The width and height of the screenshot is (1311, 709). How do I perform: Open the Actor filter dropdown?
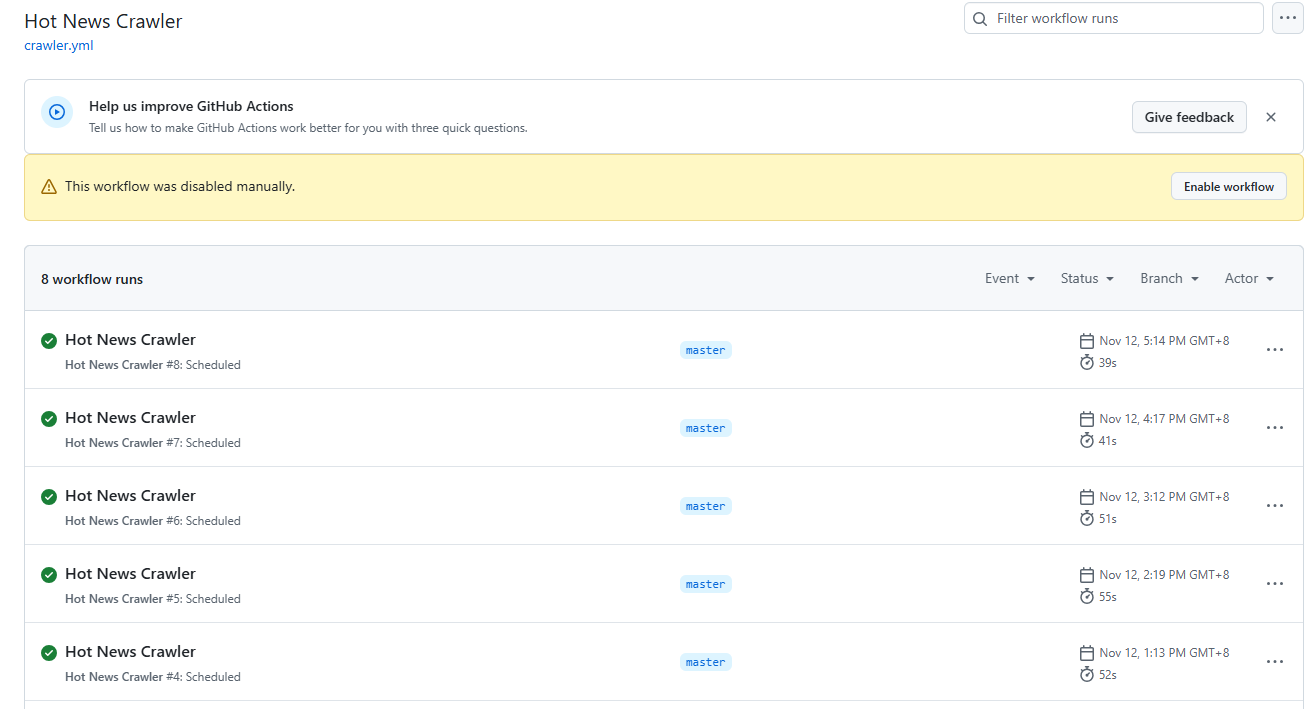(1249, 279)
